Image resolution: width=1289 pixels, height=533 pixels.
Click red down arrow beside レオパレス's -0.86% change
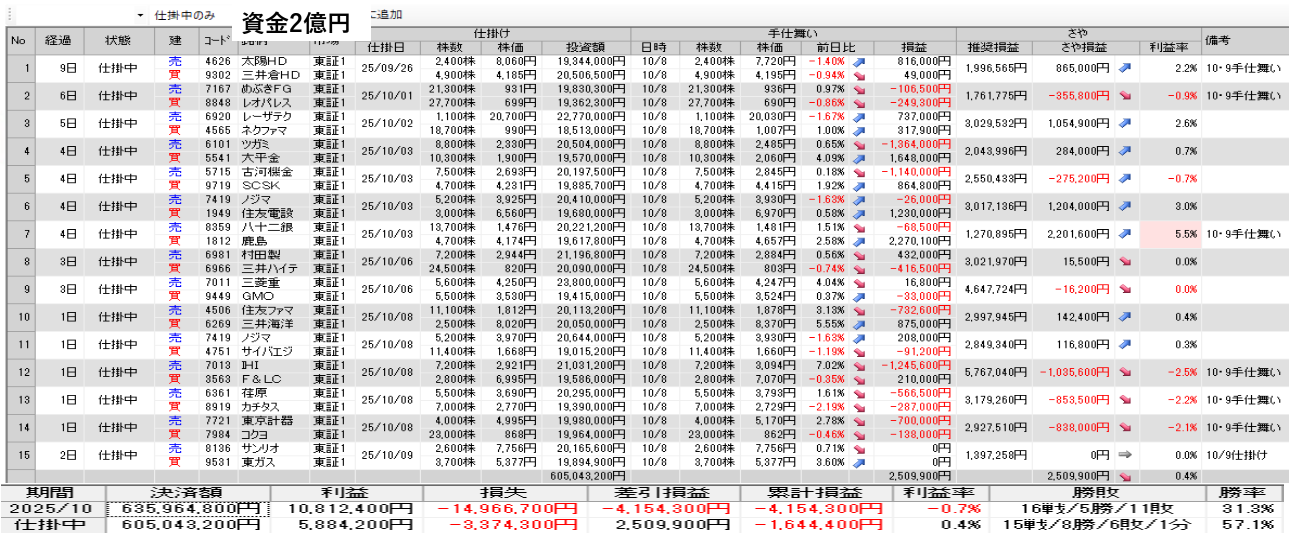click(858, 102)
